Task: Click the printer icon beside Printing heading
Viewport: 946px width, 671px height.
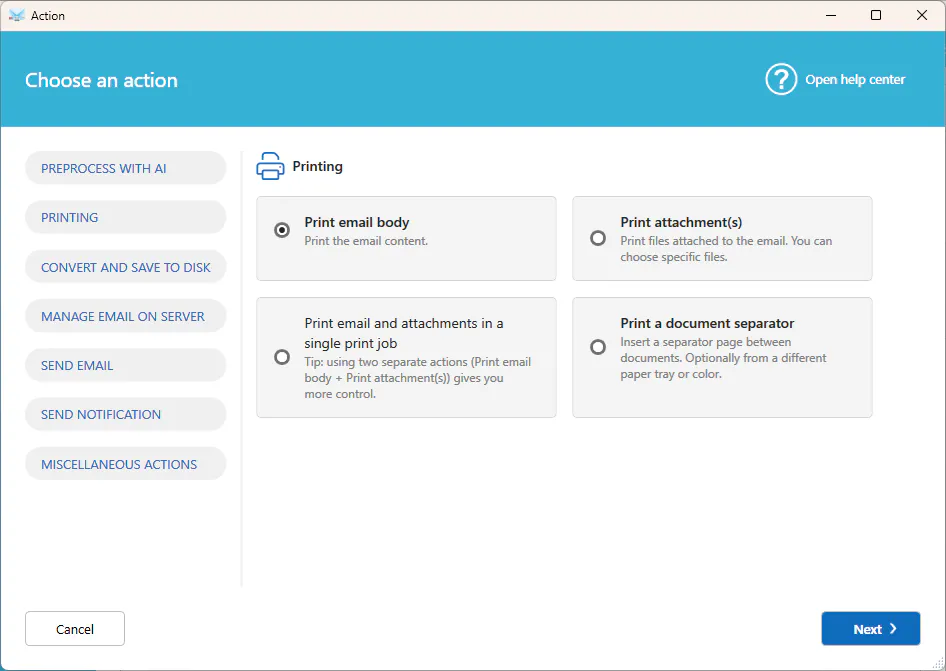Action: pyautogui.click(x=270, y=166)
